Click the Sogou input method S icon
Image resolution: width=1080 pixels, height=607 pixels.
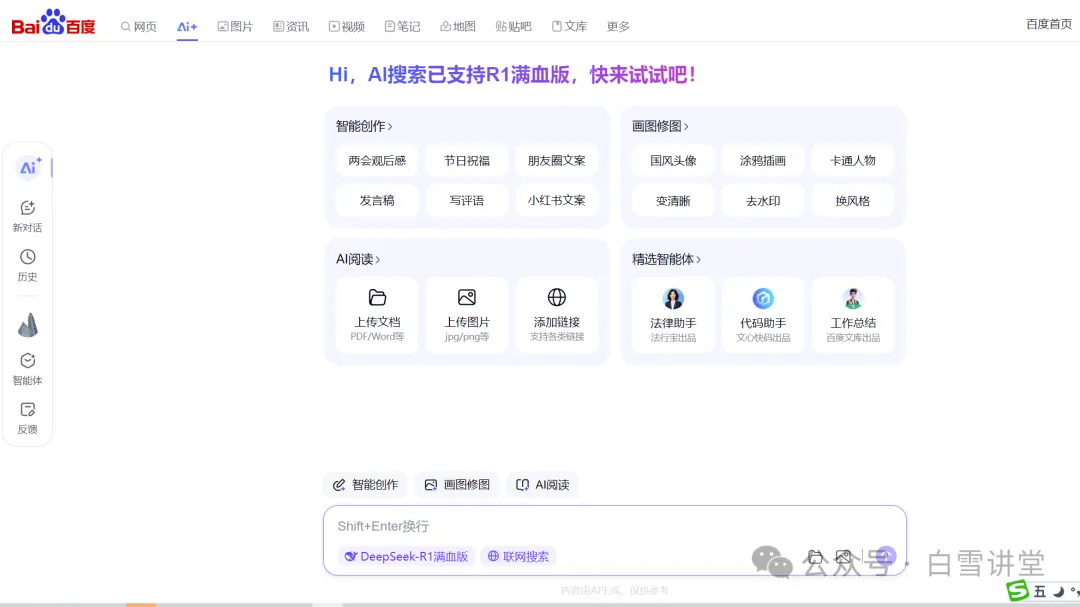pos(1018,590)
